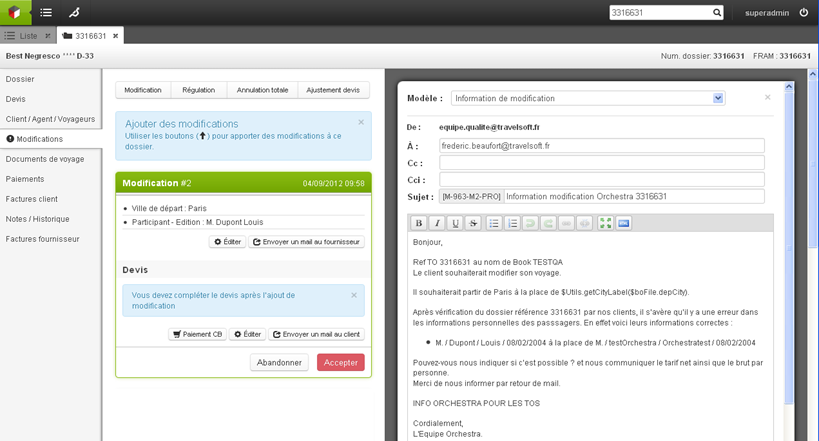819x441 pixels.
Task: Click the search magnifier icon
Action: point(717,13)
